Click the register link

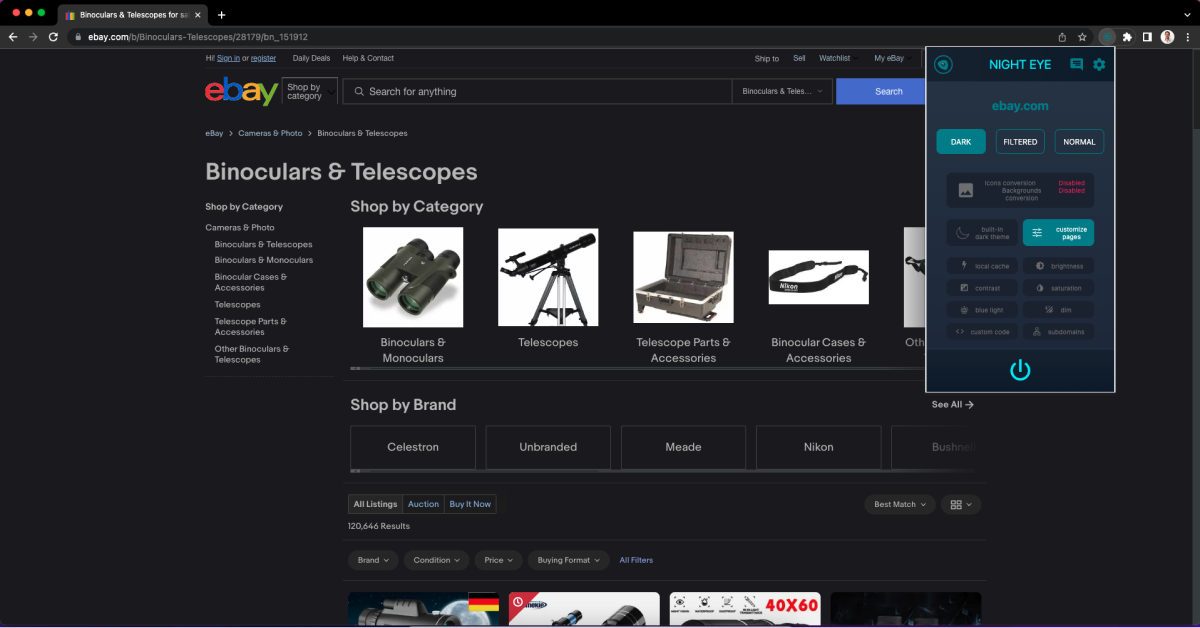263,58
